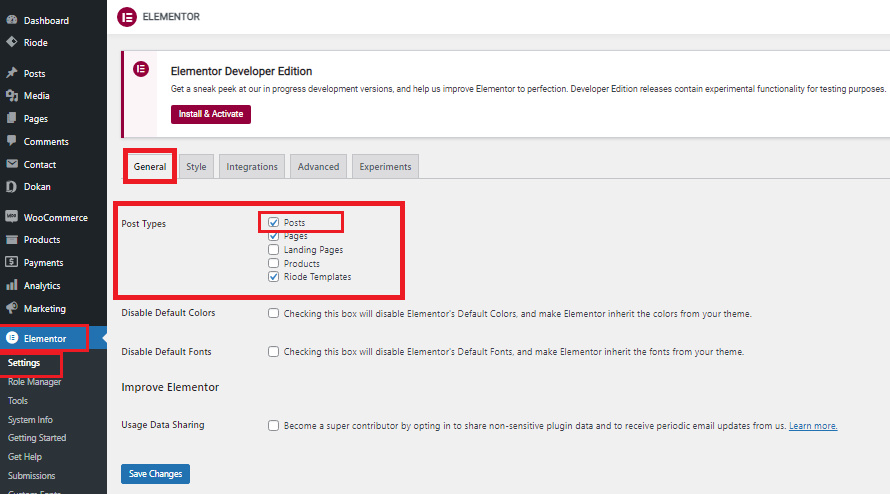Check the Disable Default Colors box
The height and width of the screenshot is (494, 890).
pos(274,313)
